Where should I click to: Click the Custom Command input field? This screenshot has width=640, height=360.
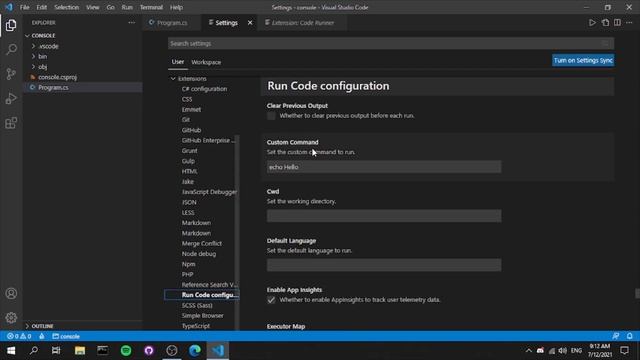384,167
